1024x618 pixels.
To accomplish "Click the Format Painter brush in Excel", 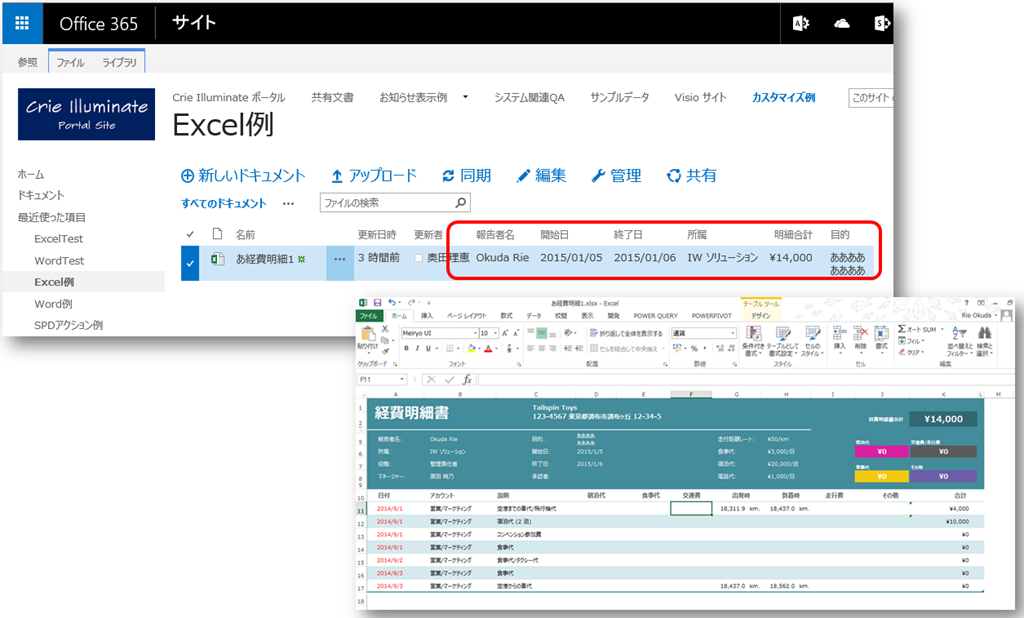I will click(x=385, y=351).
